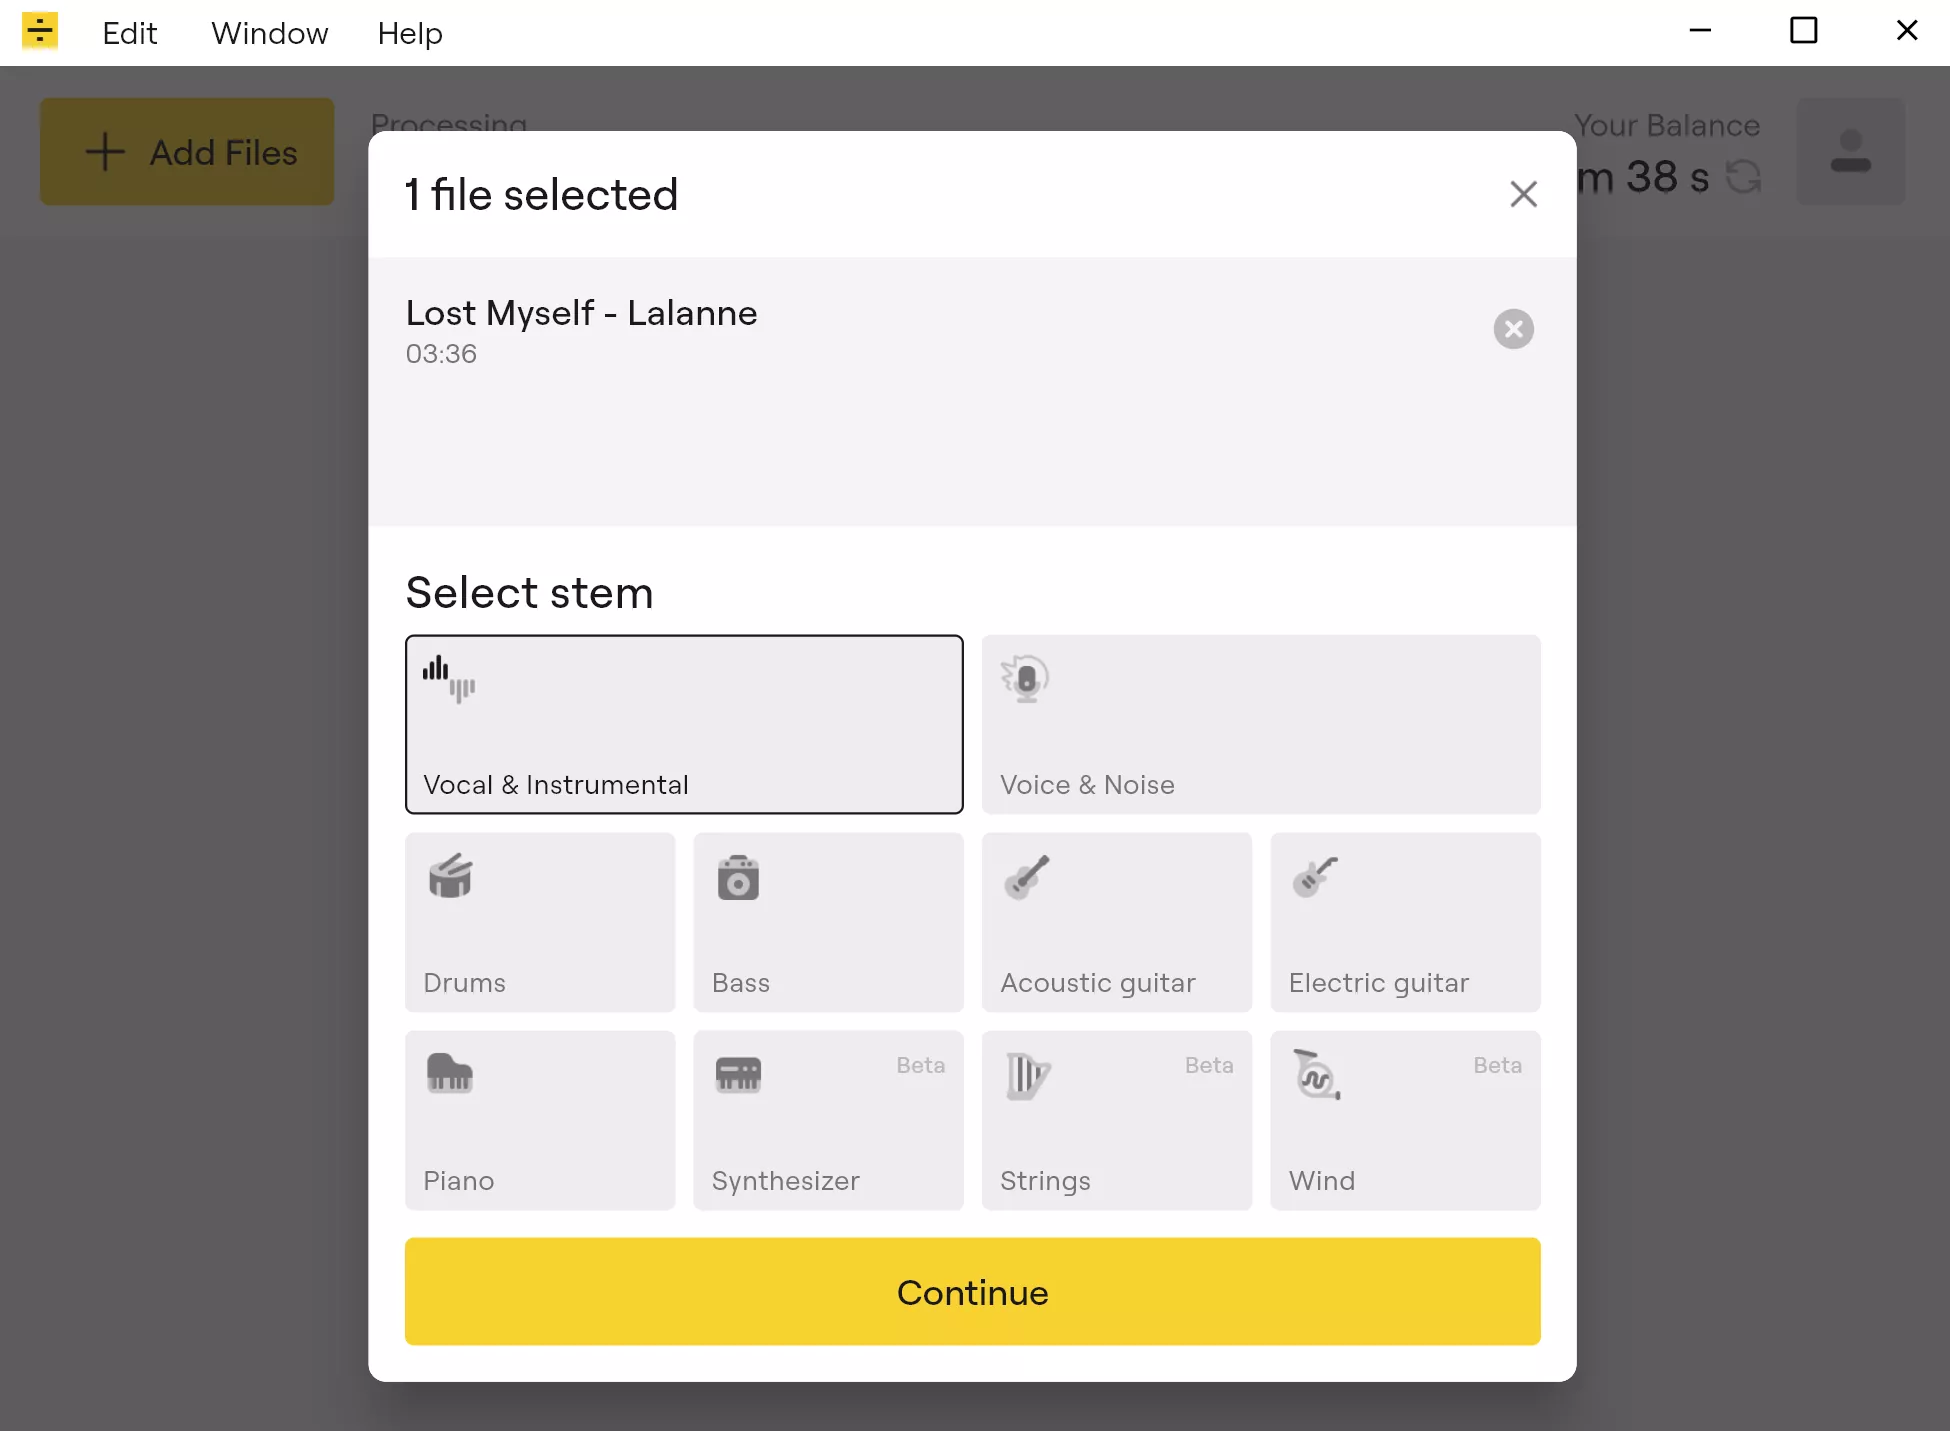This screenshot has height=1431, width=1950.
Task: Open the Edit menu
Action: coord(130,33)
